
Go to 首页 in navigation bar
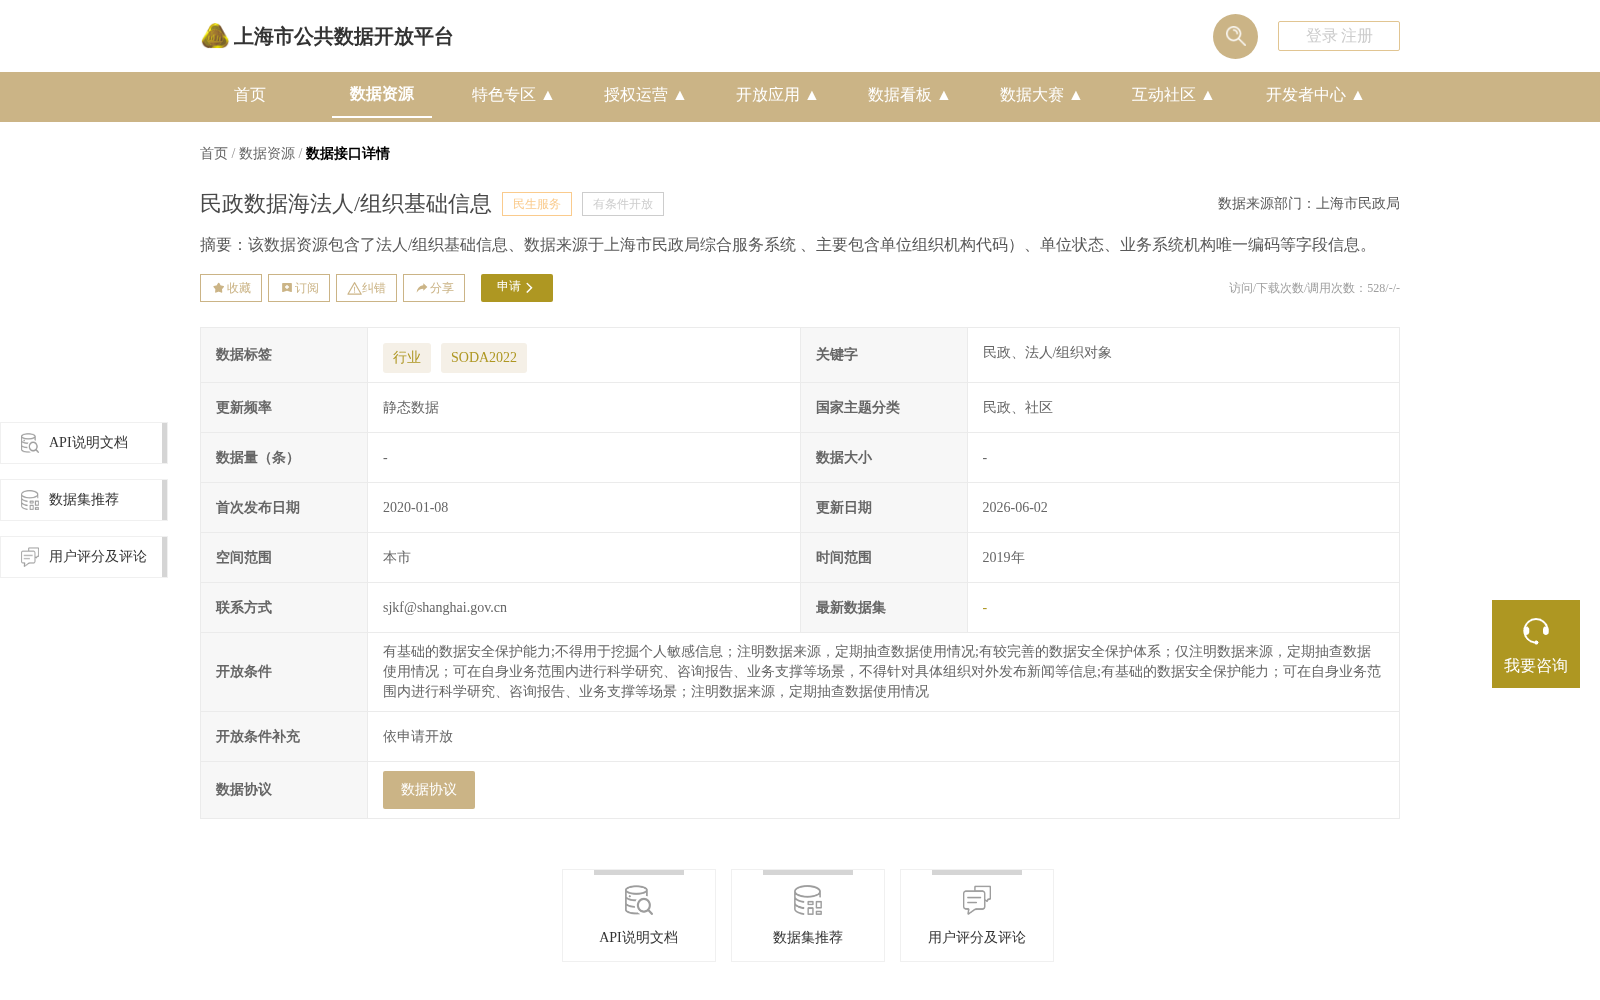[x=250, y=95]
